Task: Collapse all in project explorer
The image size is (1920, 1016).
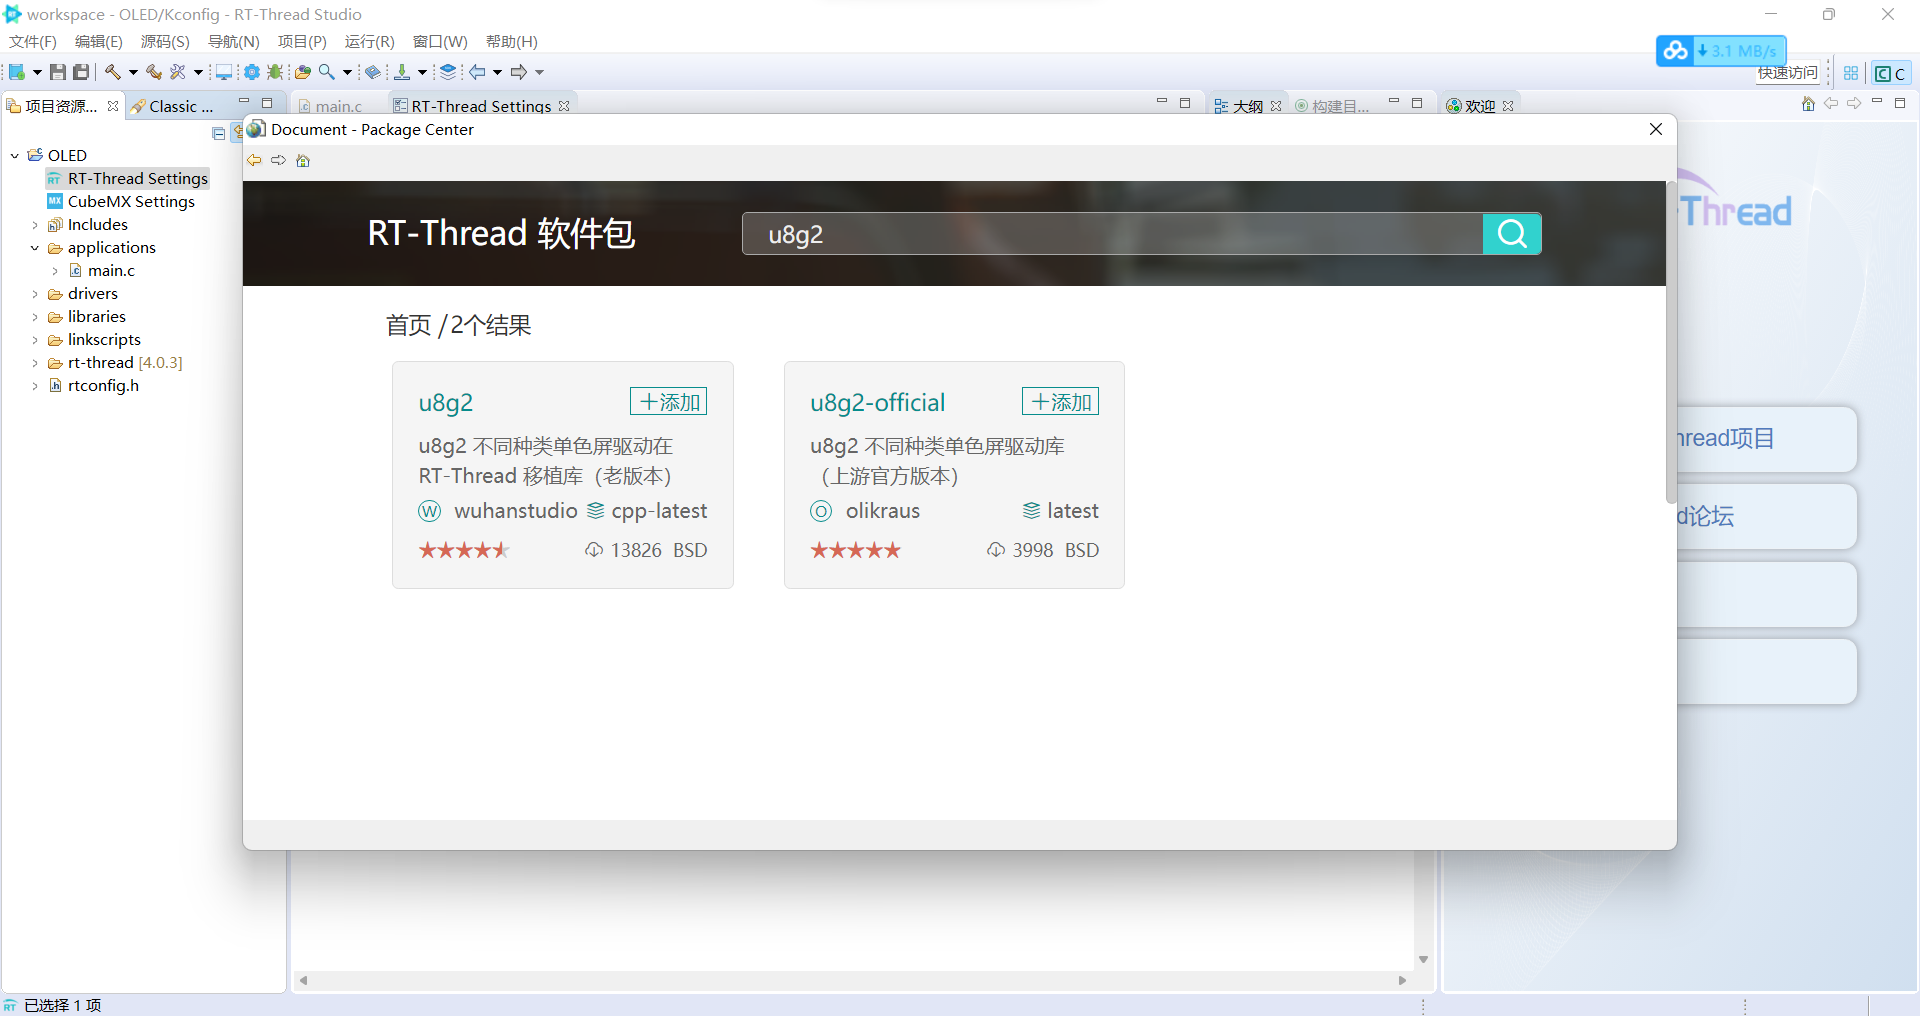Action: tap(219, 133)
